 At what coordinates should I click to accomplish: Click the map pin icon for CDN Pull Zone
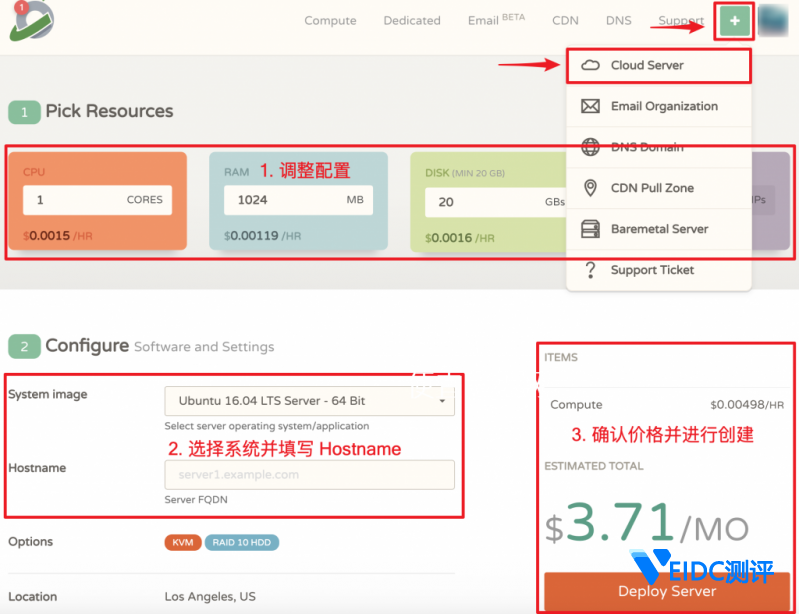590,188
